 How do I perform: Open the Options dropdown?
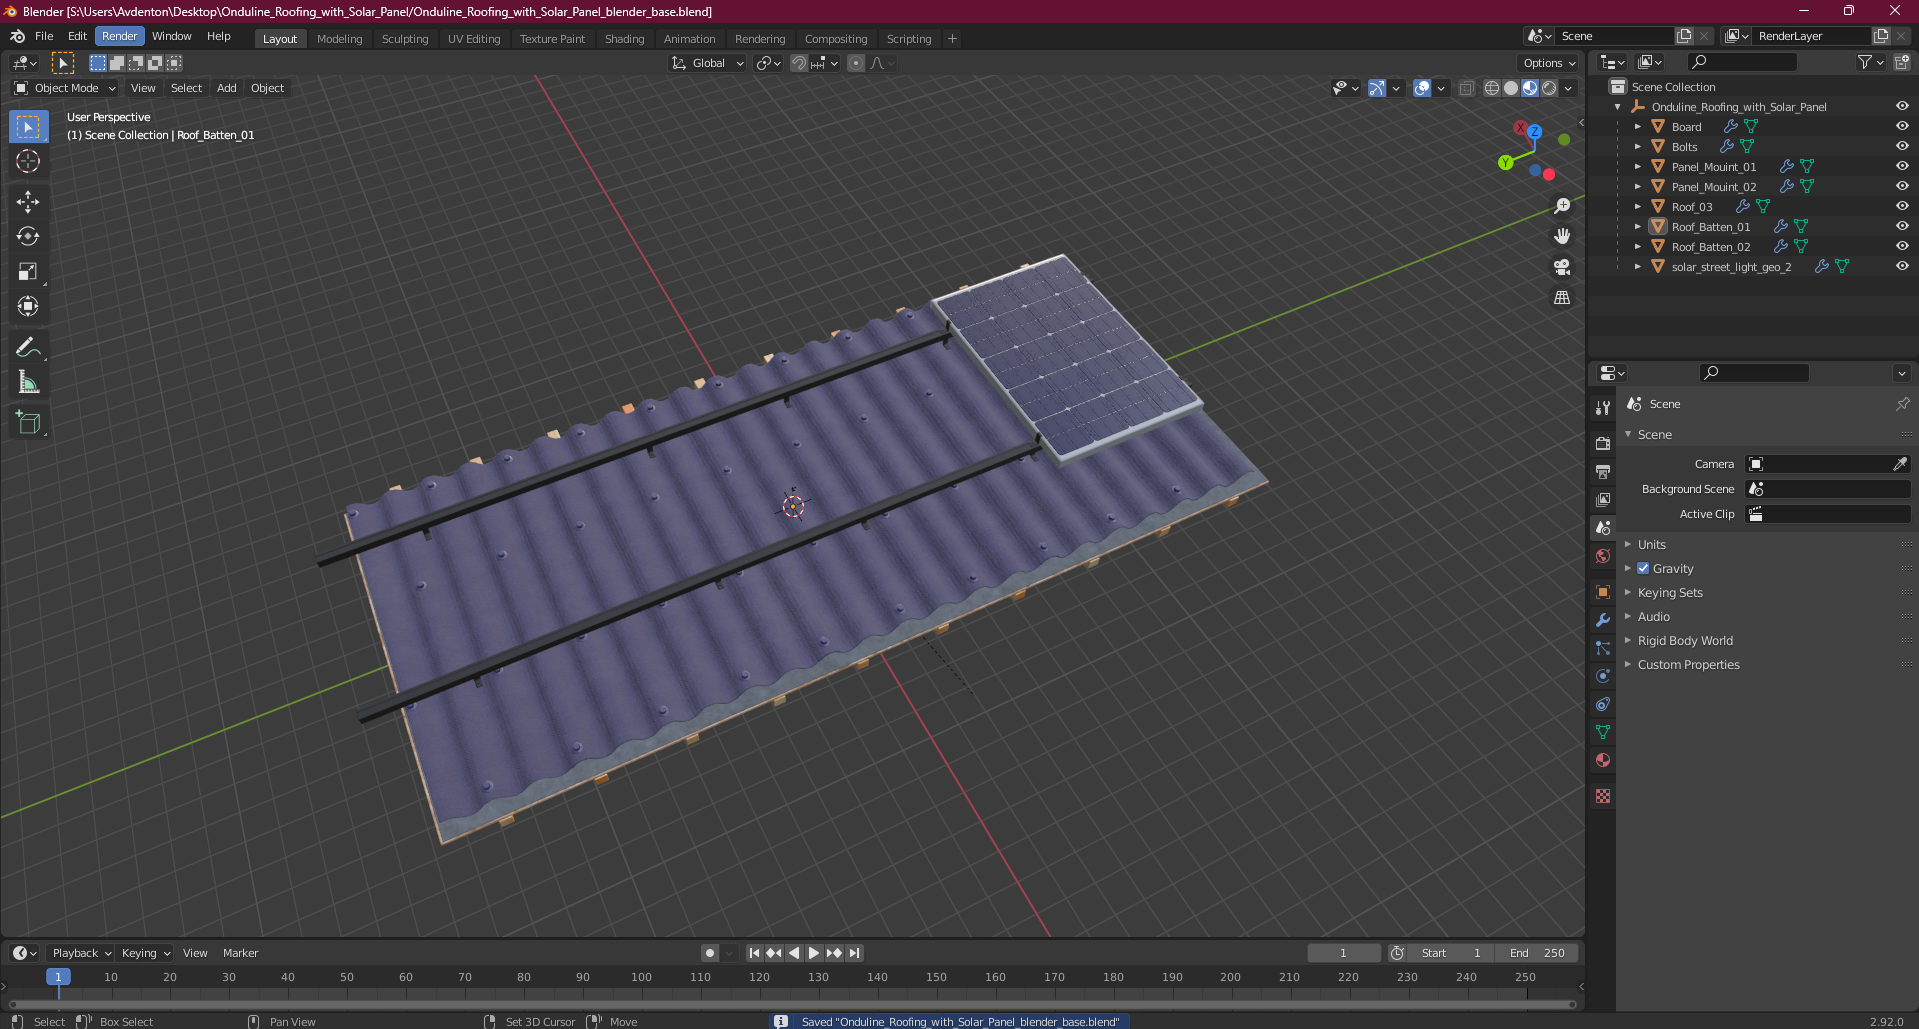(1549, 63)
